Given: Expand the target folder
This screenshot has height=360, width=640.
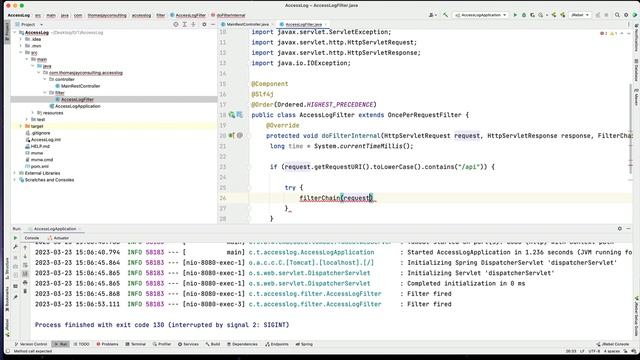Looking at the screenshot, I should click(x=21, y=126).
